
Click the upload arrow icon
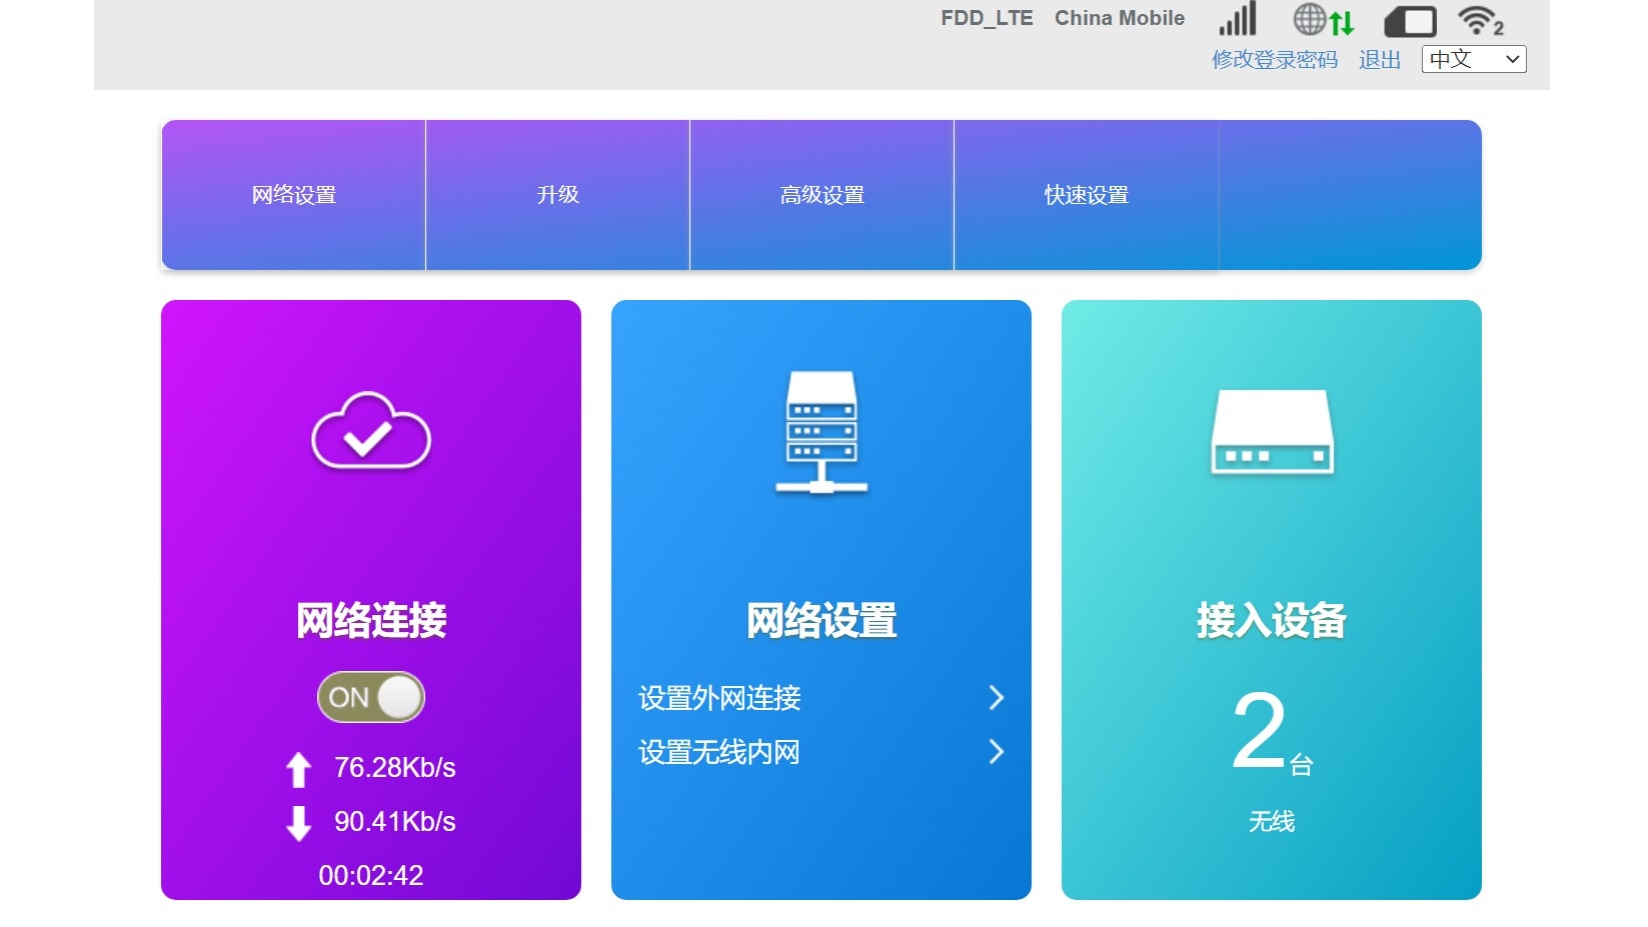click(298, 769)
